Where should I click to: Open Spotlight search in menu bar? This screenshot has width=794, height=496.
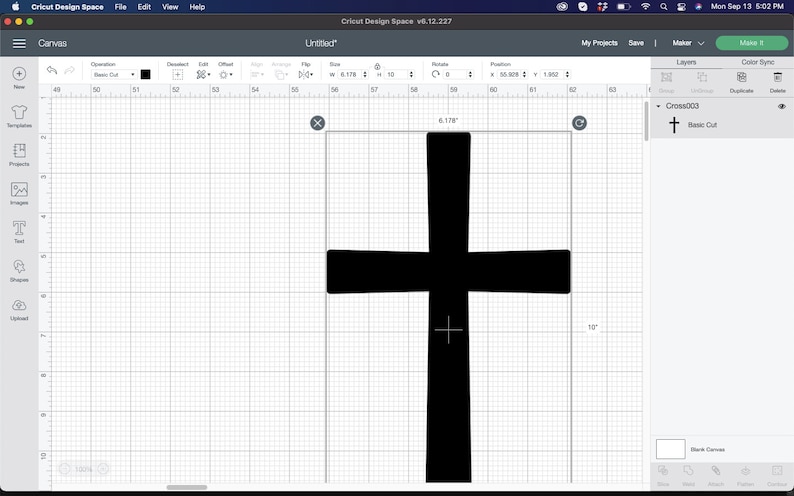pyautogui.click(x=663, y=7)
